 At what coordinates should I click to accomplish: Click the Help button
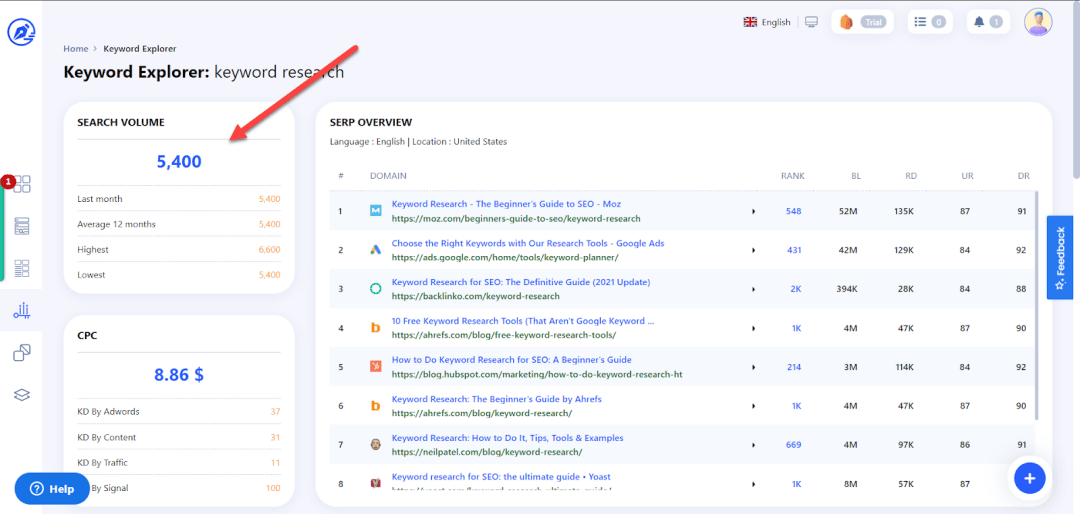[52, 489]
